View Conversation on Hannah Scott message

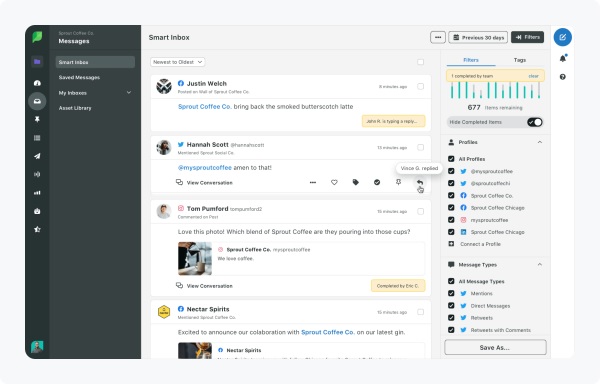pyautogui.click(x=204, y=182)
